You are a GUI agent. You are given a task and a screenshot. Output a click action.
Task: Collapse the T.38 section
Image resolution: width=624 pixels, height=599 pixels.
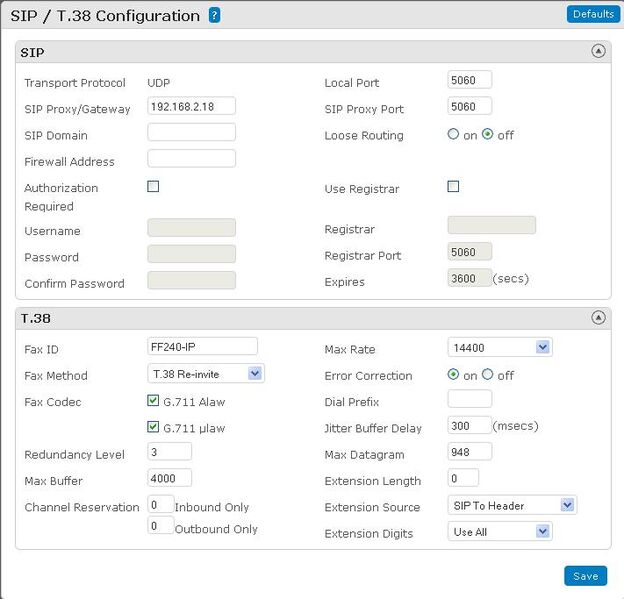point(598,318)
